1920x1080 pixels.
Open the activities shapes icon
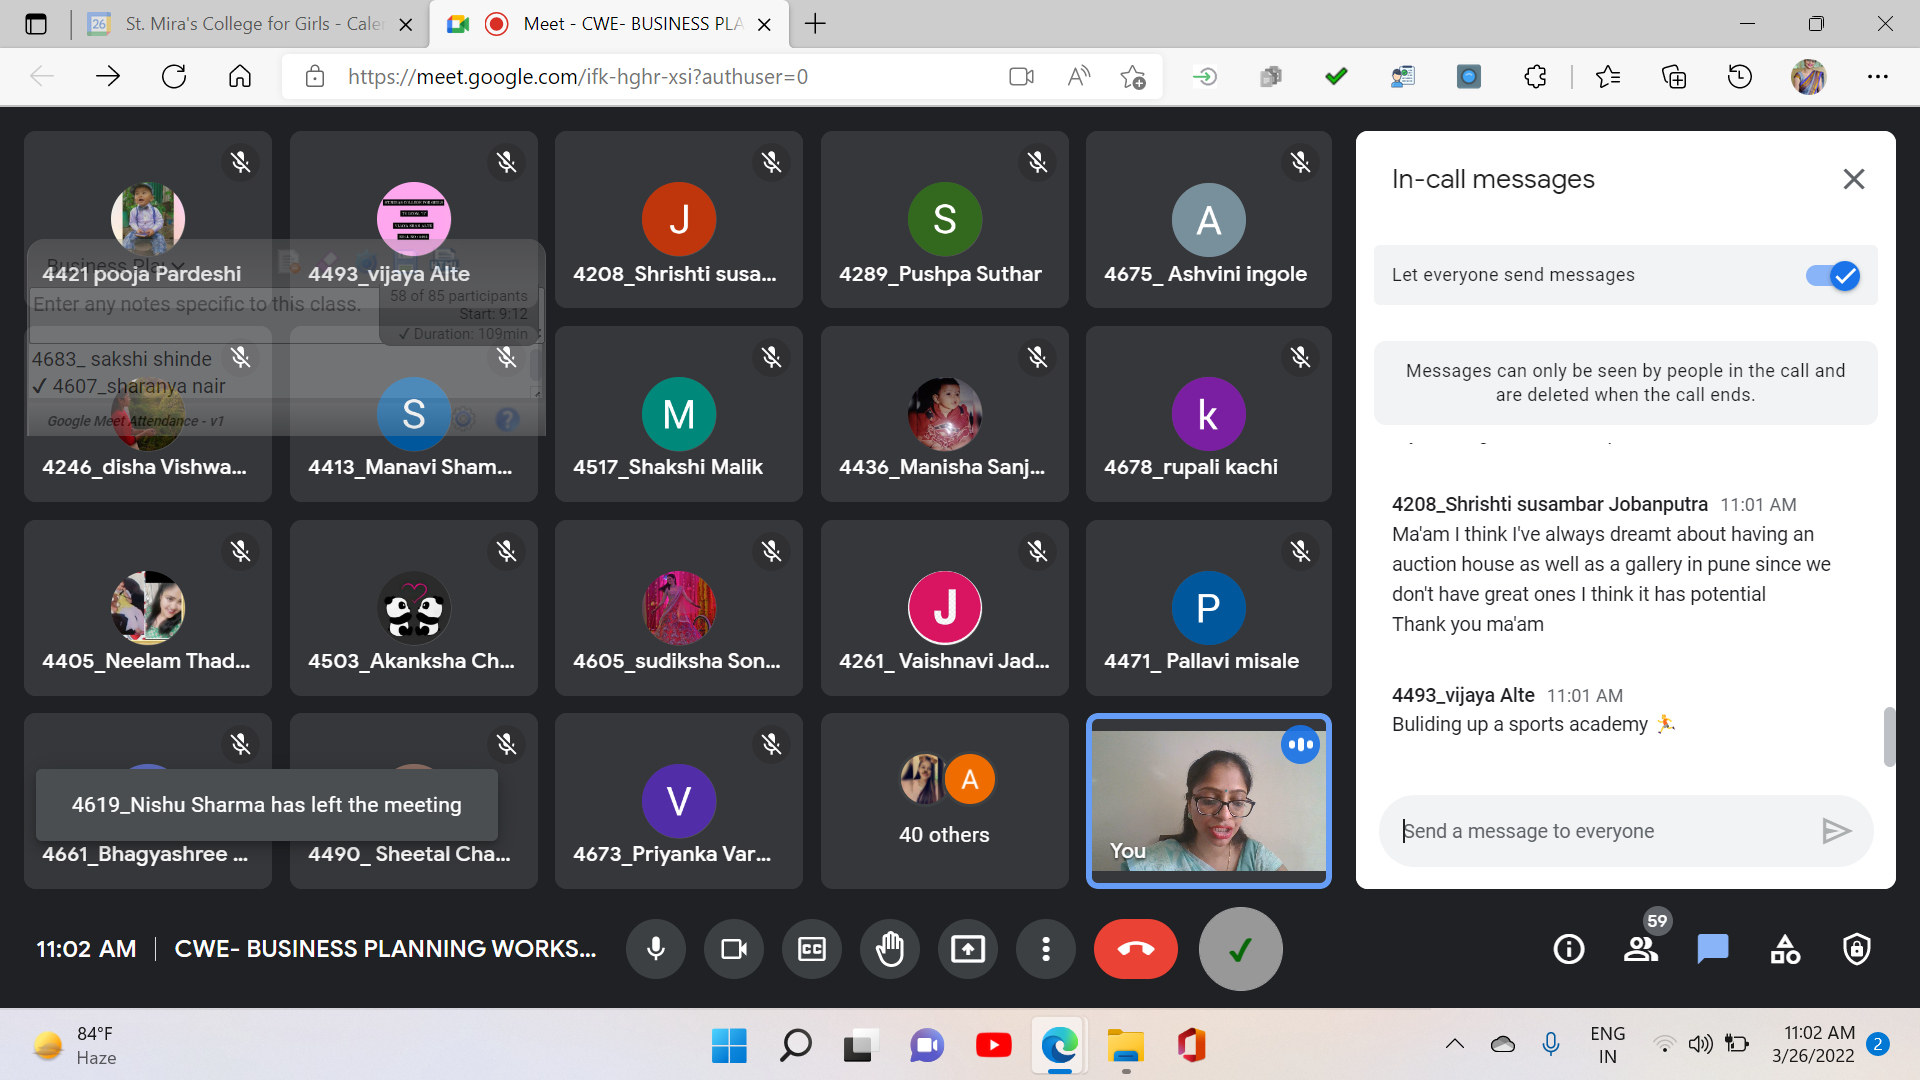pos(1785,949)
